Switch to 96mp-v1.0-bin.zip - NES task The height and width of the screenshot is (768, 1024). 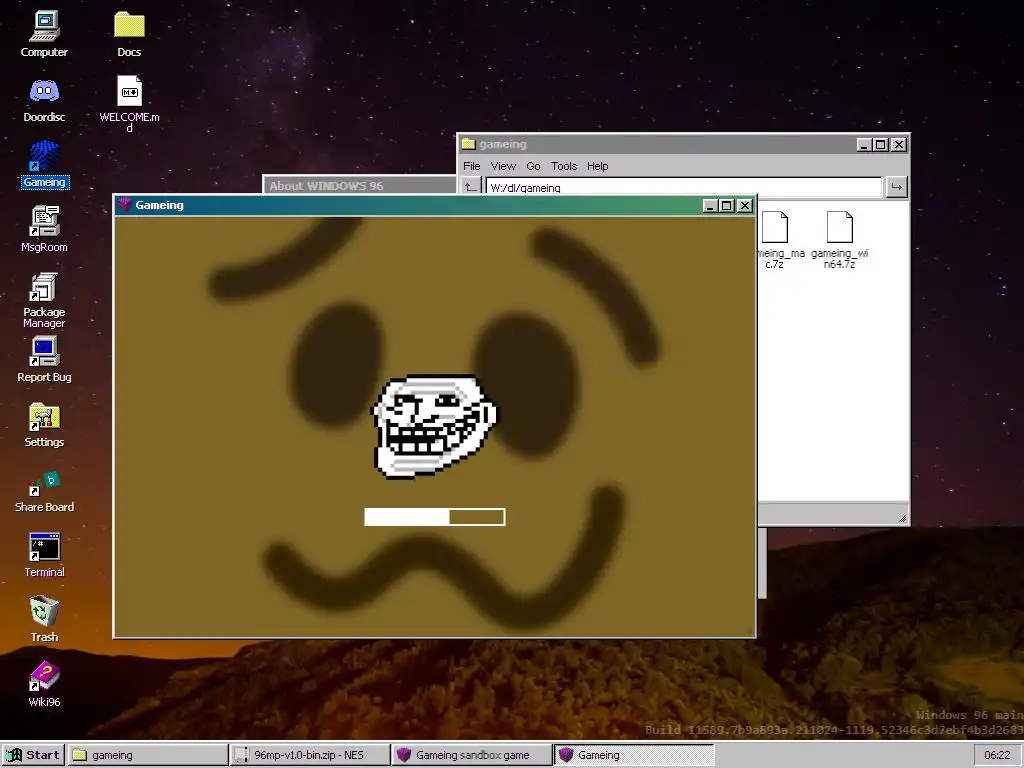tap(310, 755)
